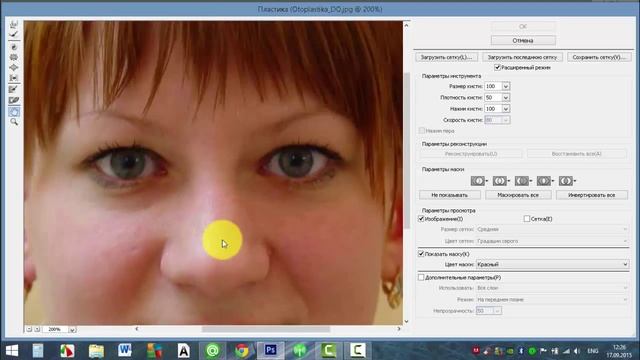The width and height of the screenshot is (640, 360).
Task: Click the preview horizontal scrollbar thumb
Action: [x=265, y=329]
